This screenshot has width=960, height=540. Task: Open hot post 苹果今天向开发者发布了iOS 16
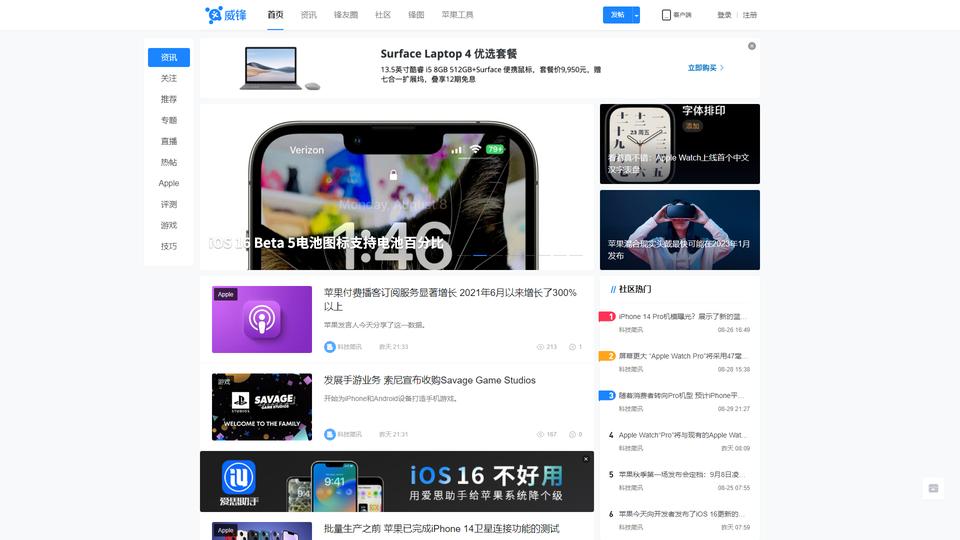click(683, 514)
